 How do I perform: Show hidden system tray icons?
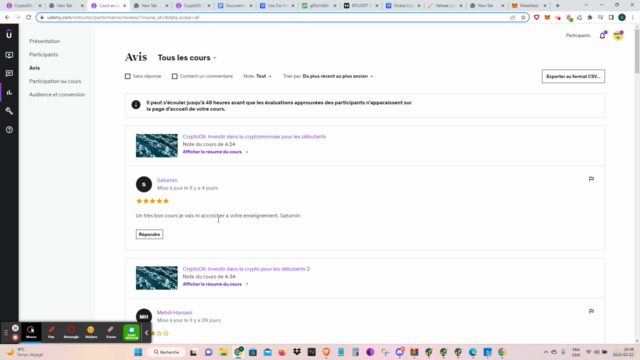click(x=546, y=352)
